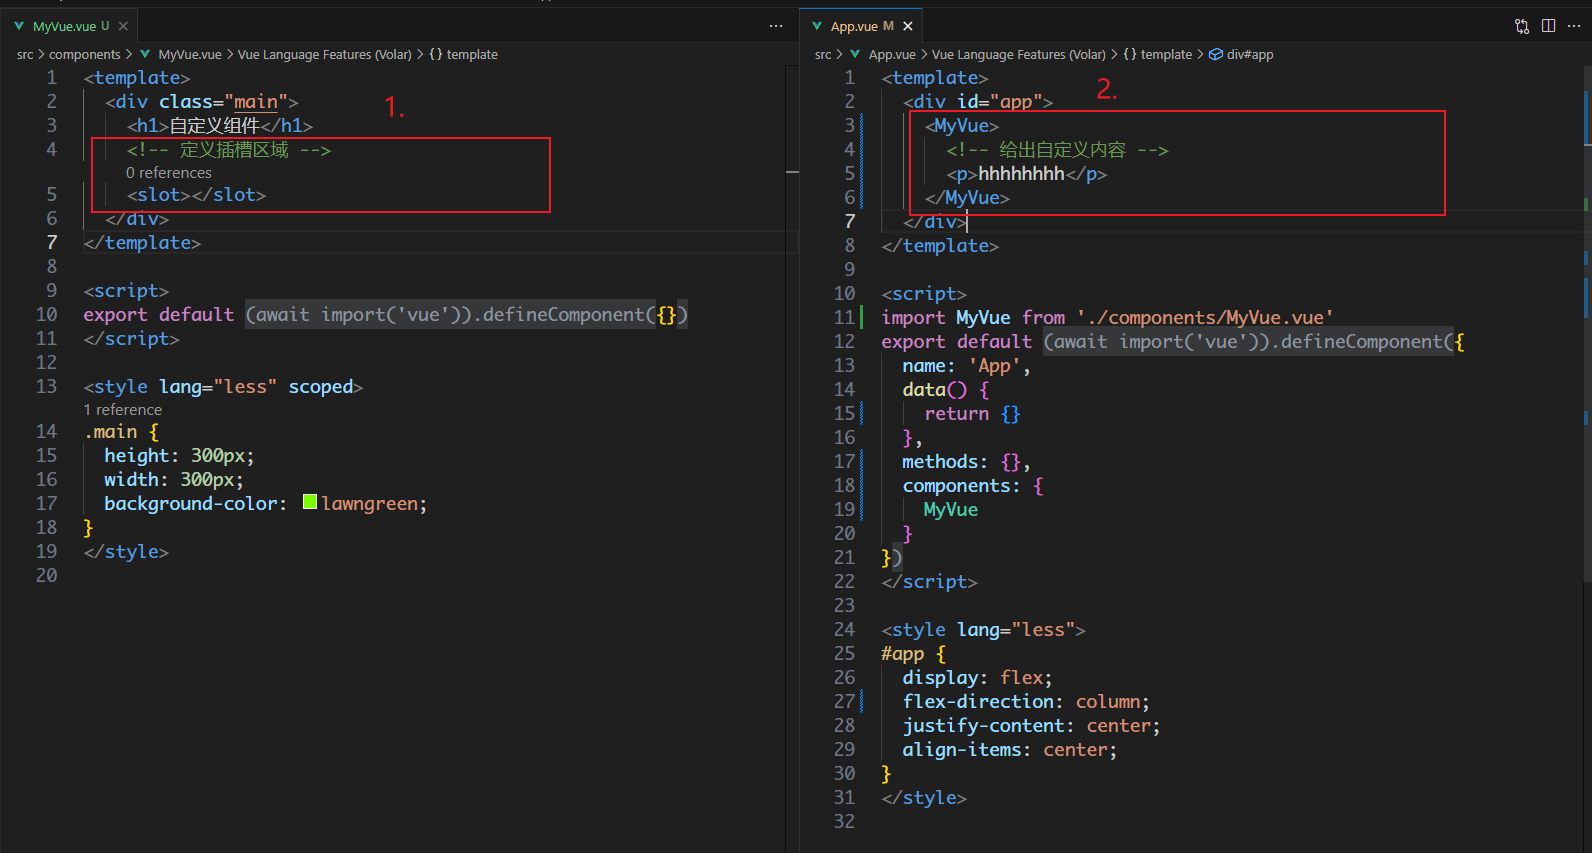Image resolution: width=1592 pixels, height=853 pixels.
Task: Open More Actions menu for App.vue group
Action: pos(1574,26)
